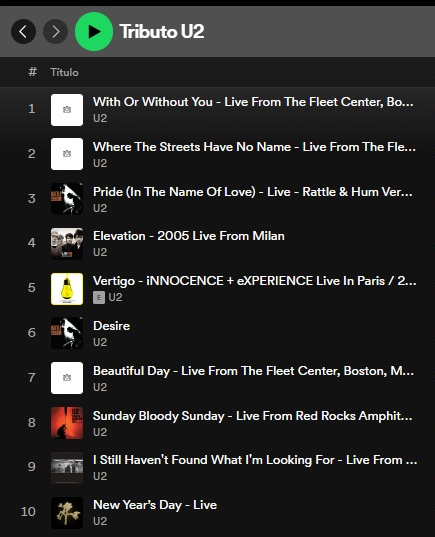The width and height of the screenshot is (435, 537).
Task: Select I Still Haven't Found What I'm Looking For
Action: pyautogui.click(x=255, y=460)
